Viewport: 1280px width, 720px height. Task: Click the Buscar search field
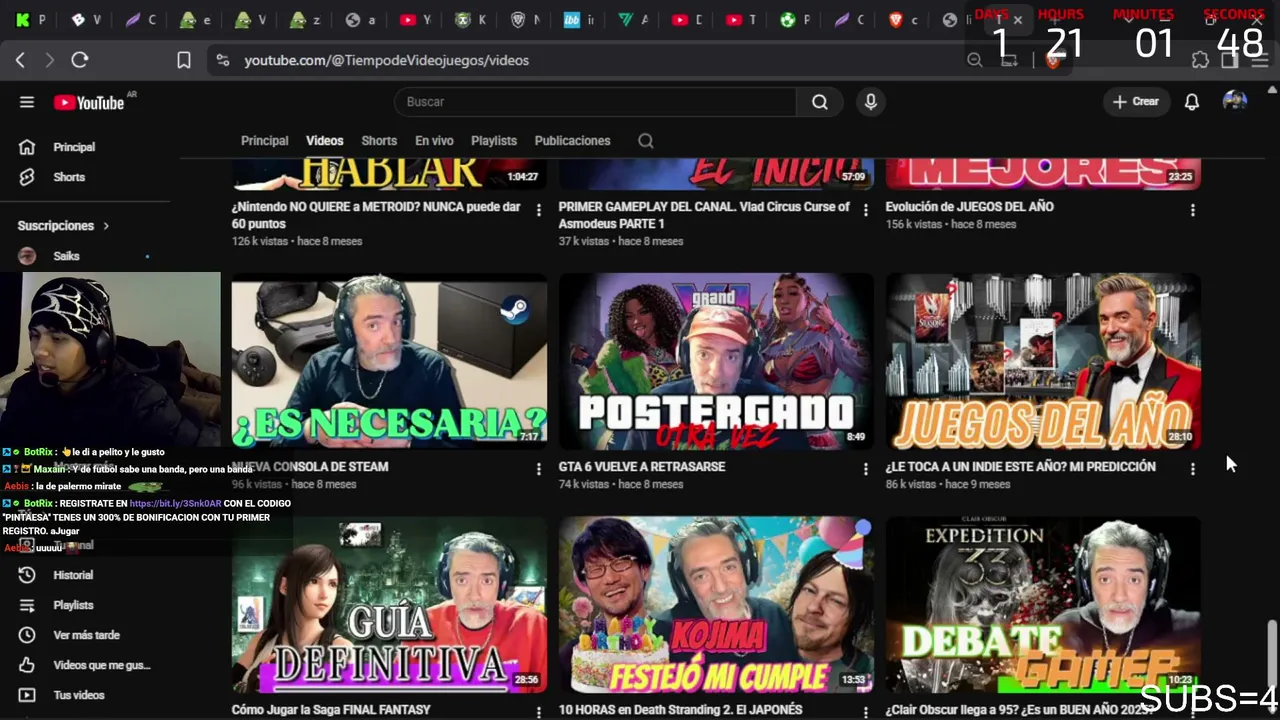click(x=596, y=102)
